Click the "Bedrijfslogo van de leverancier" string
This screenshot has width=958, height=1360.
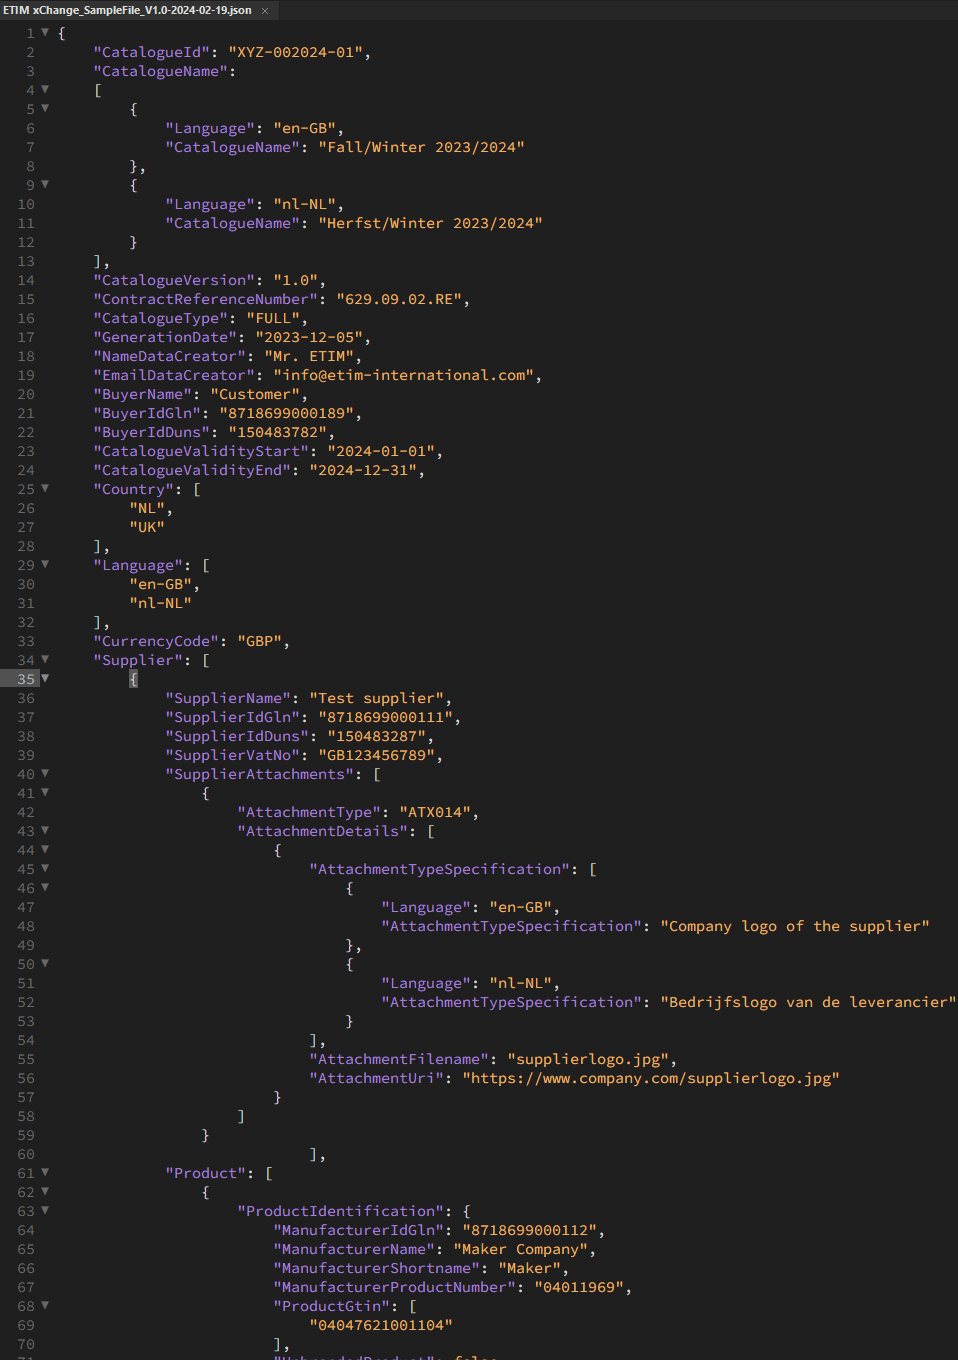point(808,1002)
